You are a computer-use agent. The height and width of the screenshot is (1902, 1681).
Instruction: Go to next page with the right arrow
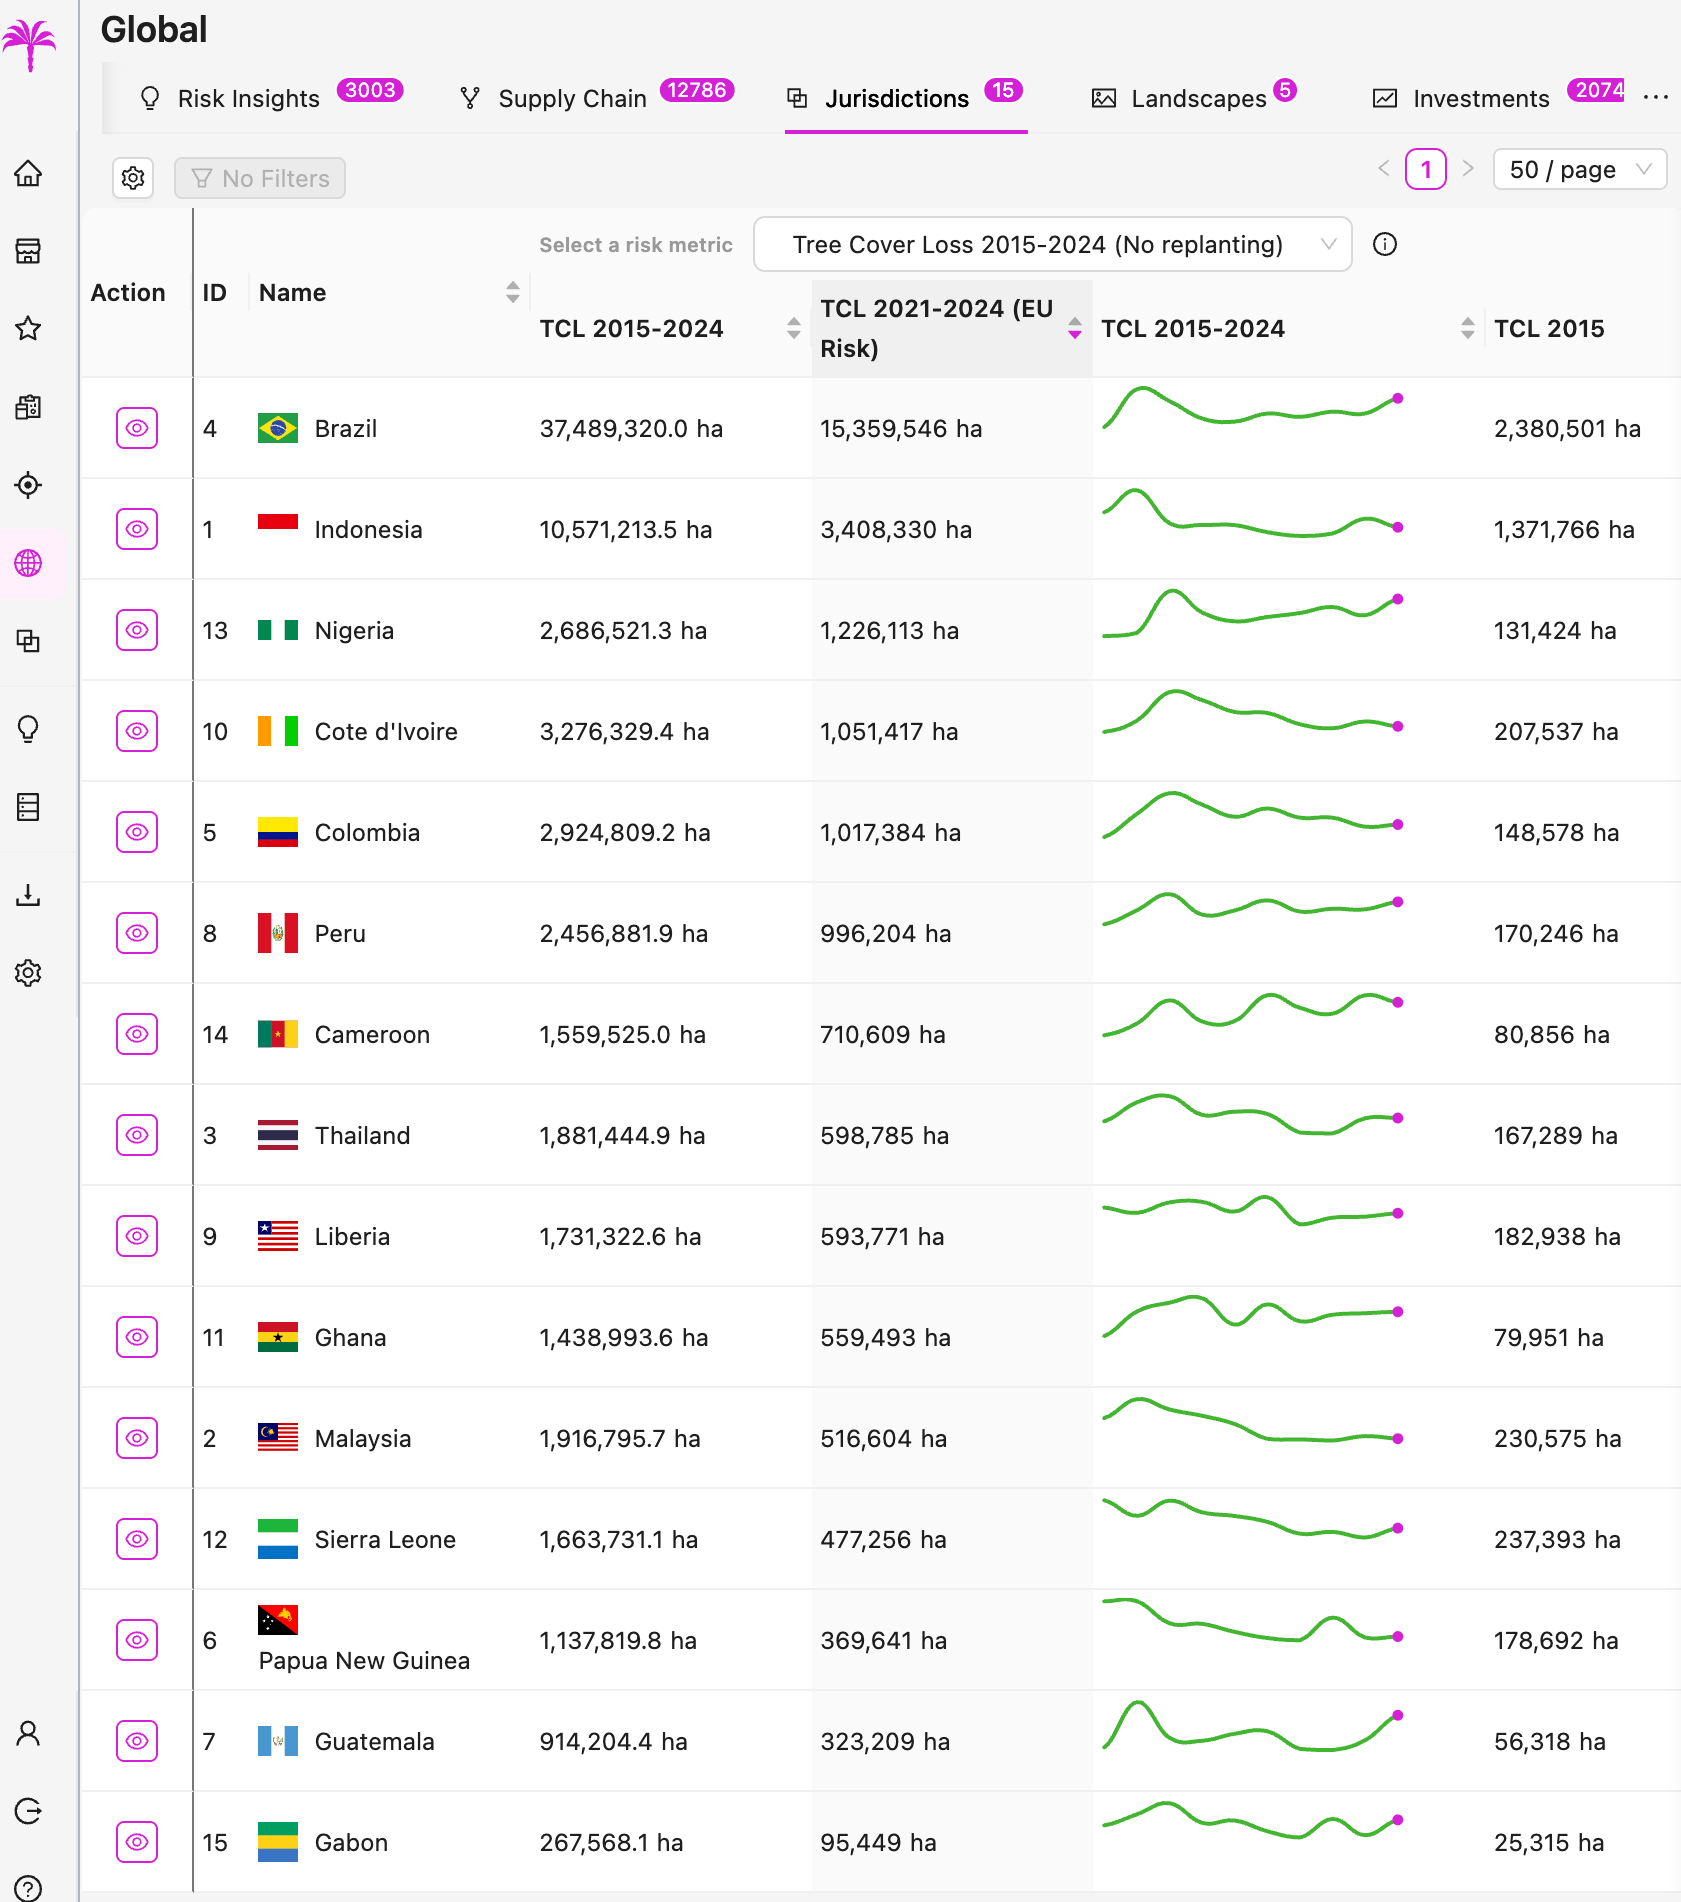pos(1468,169)
